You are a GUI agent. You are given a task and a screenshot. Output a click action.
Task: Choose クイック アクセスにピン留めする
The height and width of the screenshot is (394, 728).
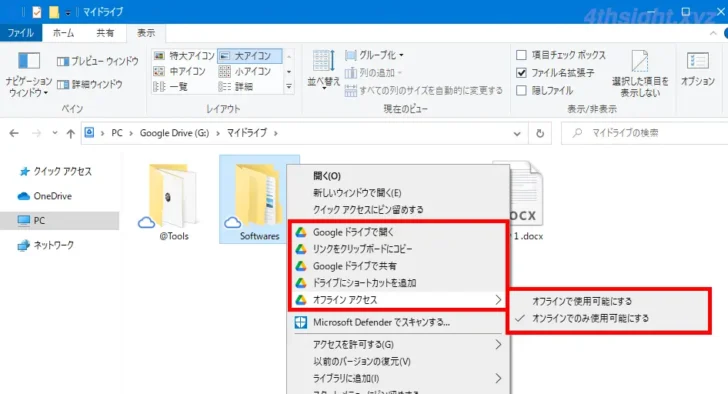pos(398,210)
